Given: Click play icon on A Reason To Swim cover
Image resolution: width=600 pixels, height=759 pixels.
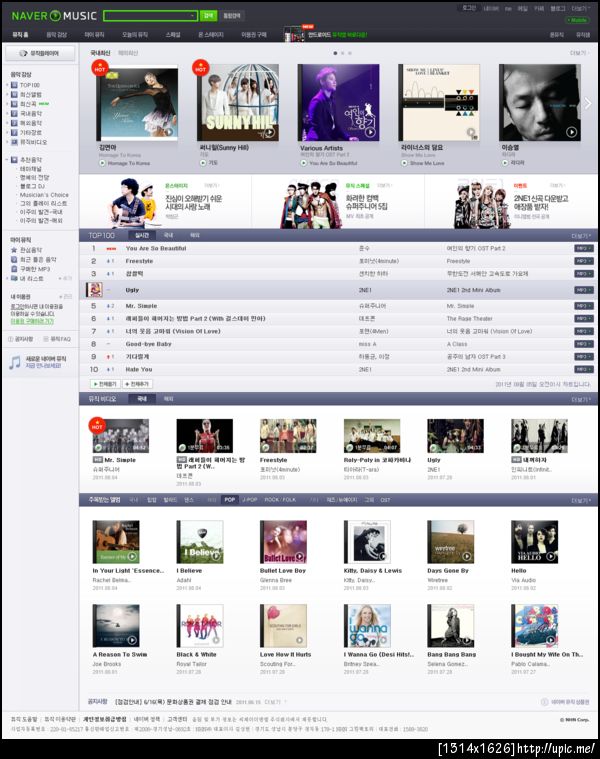Looking at the screenshot, I should click(132, 640).
